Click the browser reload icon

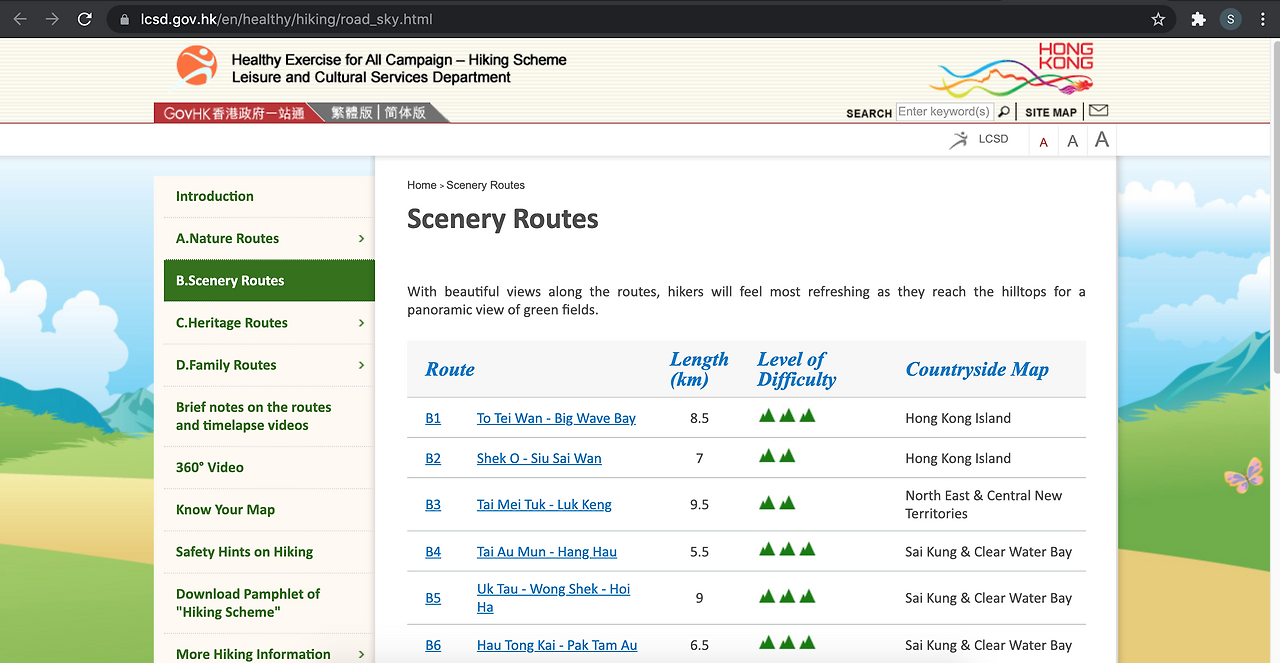click(x=84, y=18)
